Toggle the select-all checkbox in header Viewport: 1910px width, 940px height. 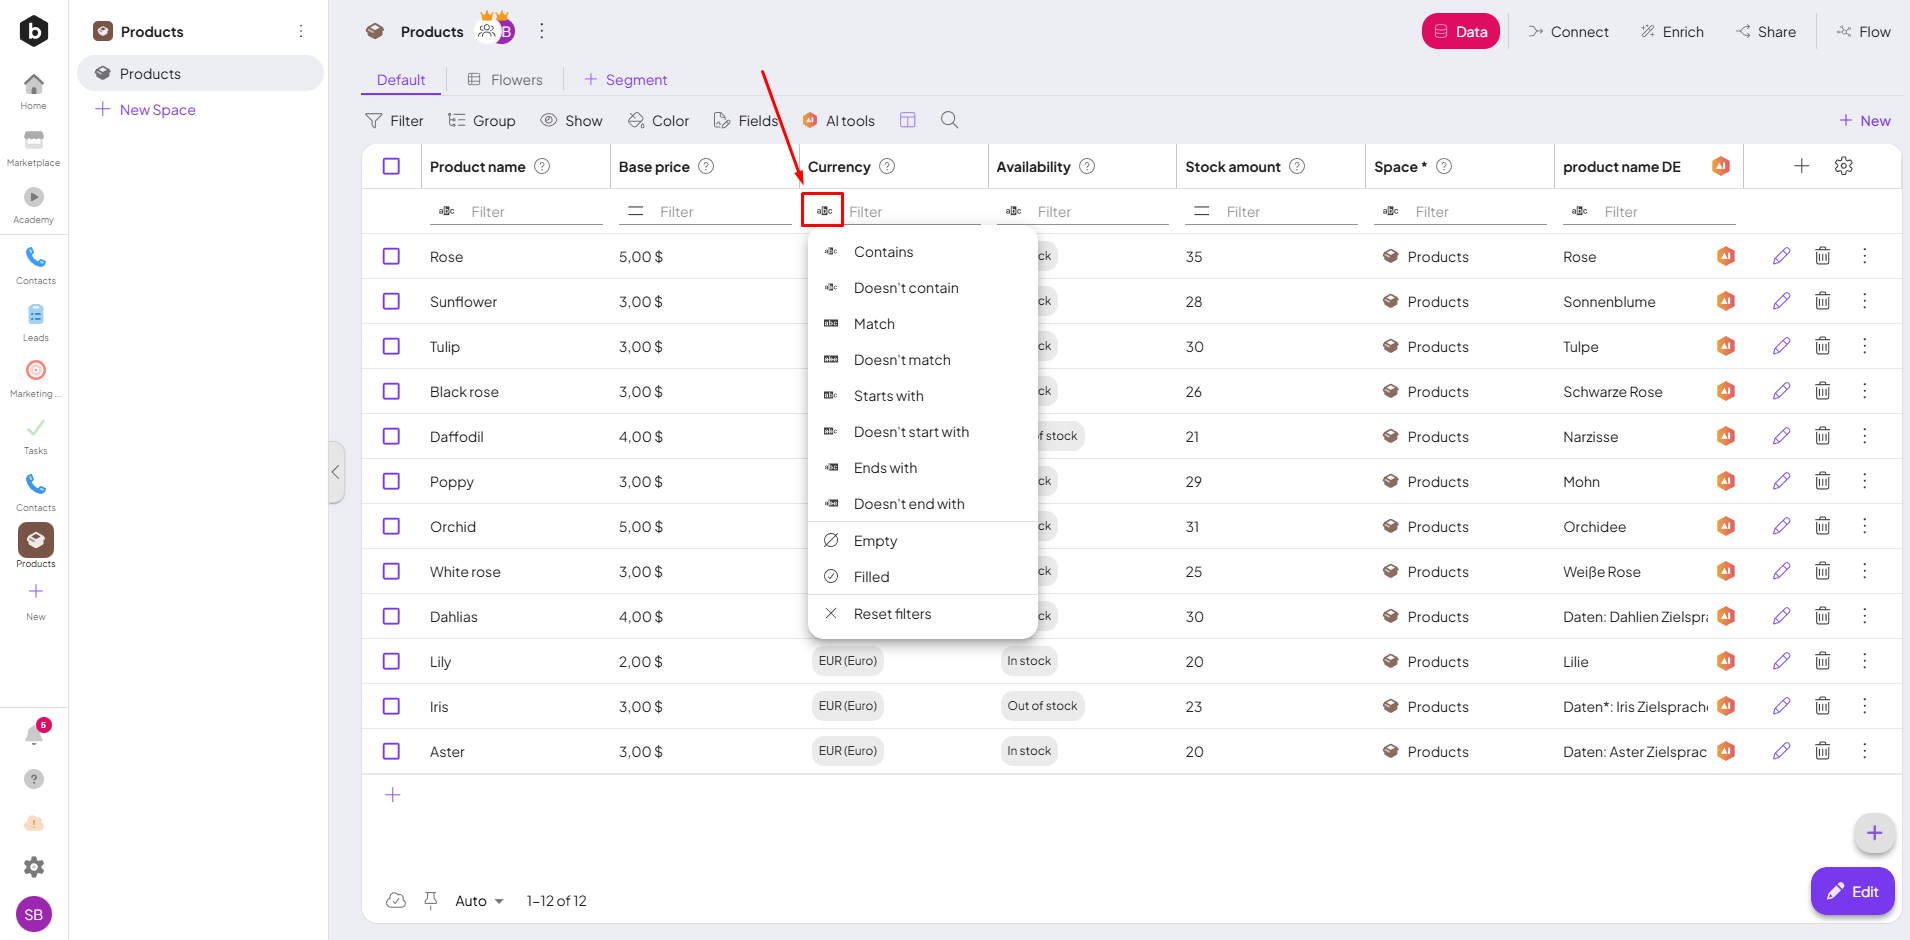pyautogui.click(x=391, y=166)
